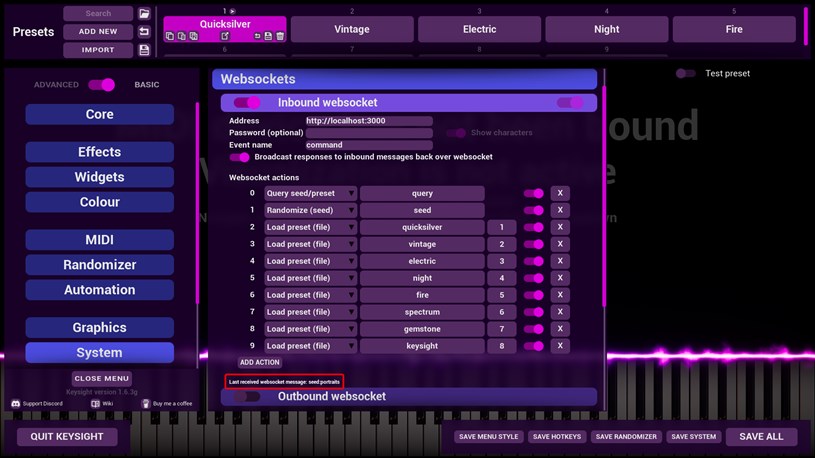Click the Websockets panel vertical scrollbar
This screenshot has width=815, height=458.
[x=604, y=197]
